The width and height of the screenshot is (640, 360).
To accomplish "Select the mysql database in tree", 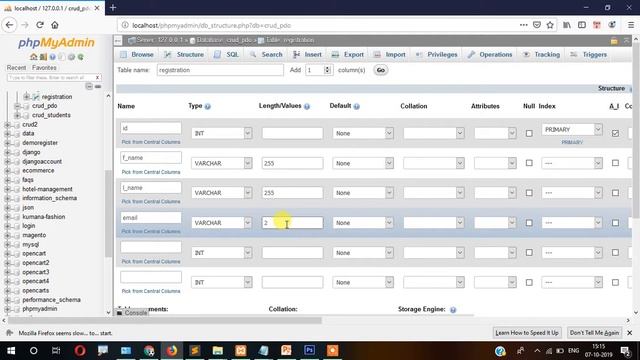I will point(31,244).
